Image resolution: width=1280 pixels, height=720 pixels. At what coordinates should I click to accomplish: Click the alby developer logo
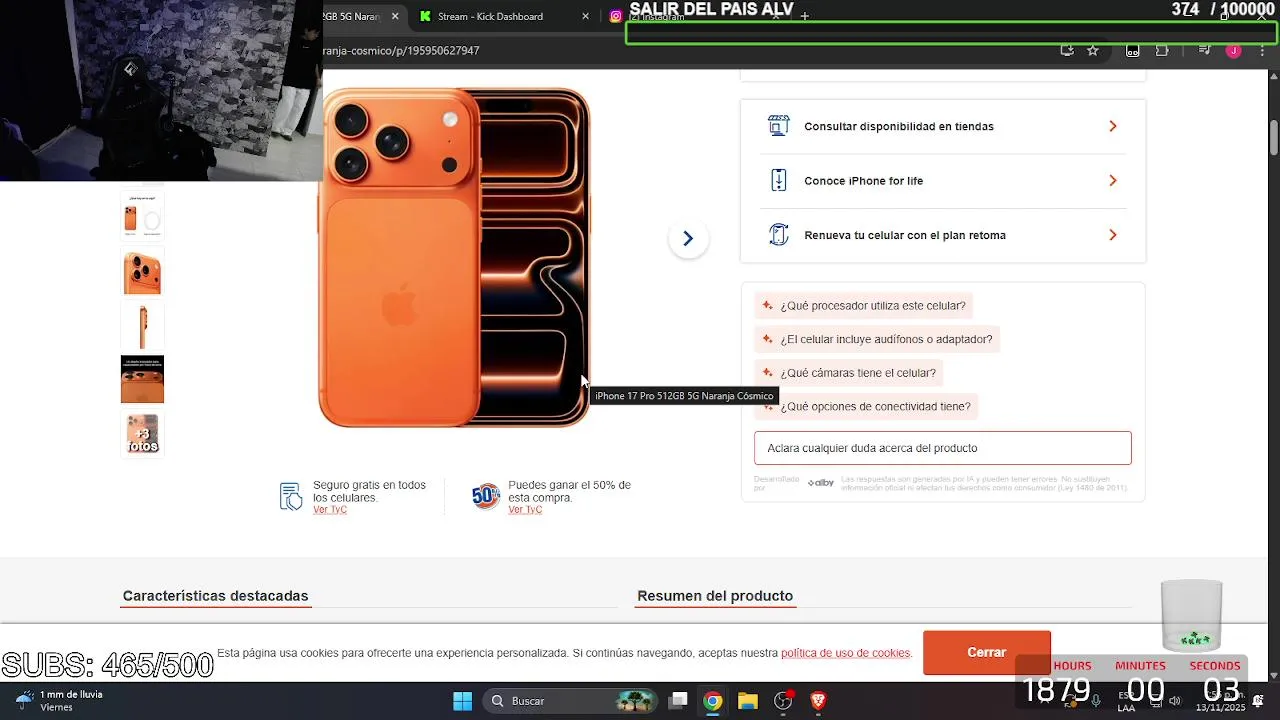pos(821,483)
